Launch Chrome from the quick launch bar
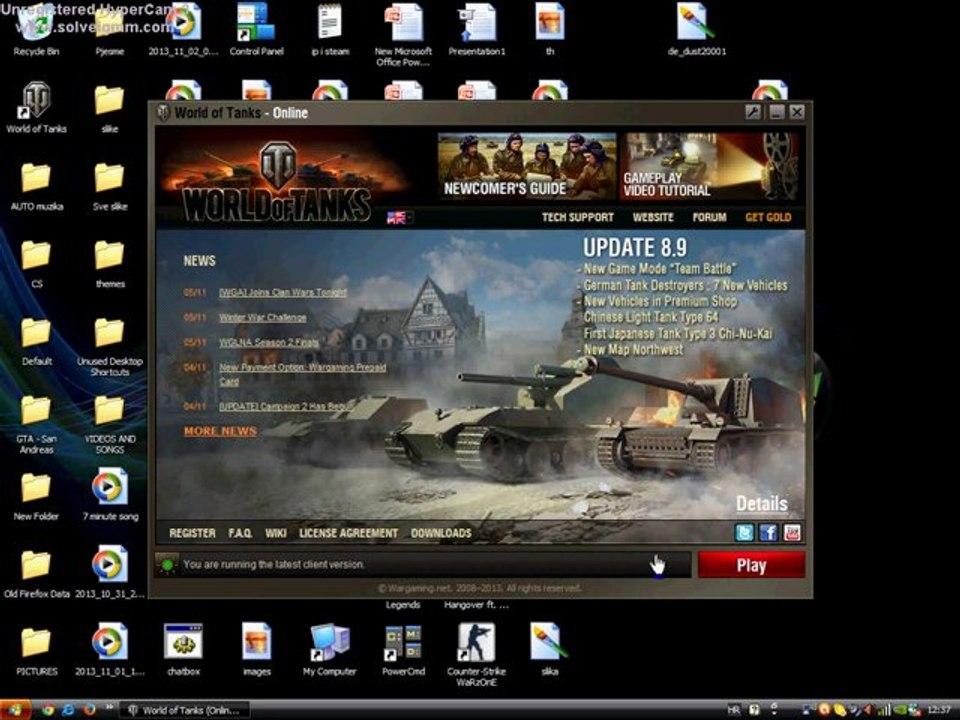 coord(48,710)
